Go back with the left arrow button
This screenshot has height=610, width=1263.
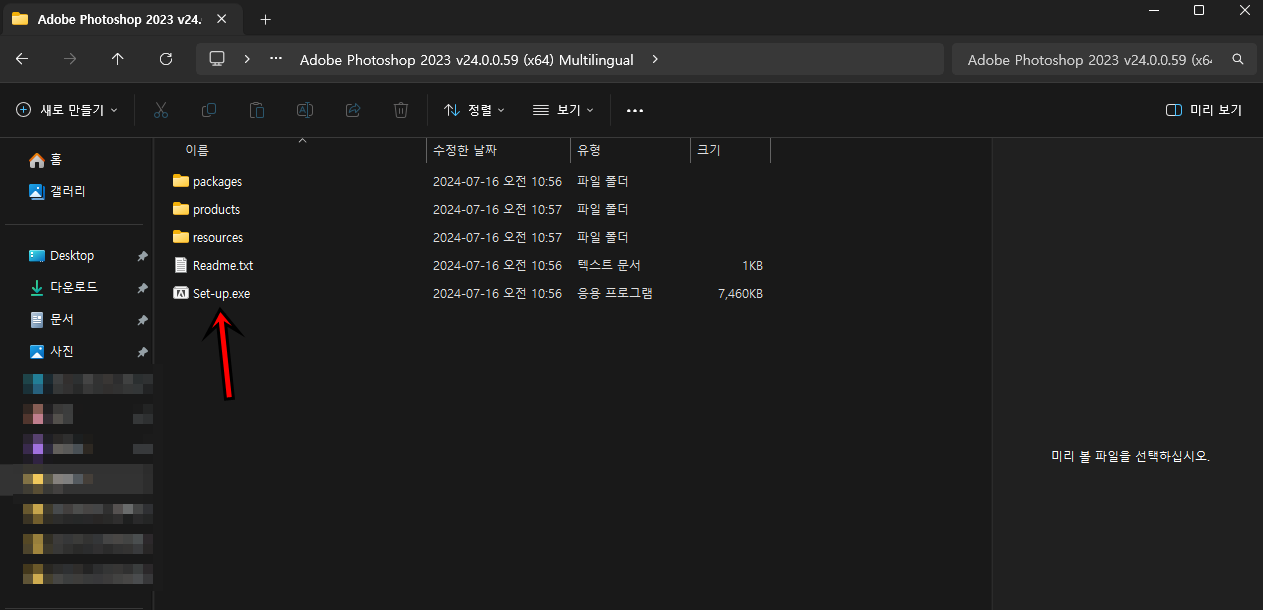(x=22, y=59)
